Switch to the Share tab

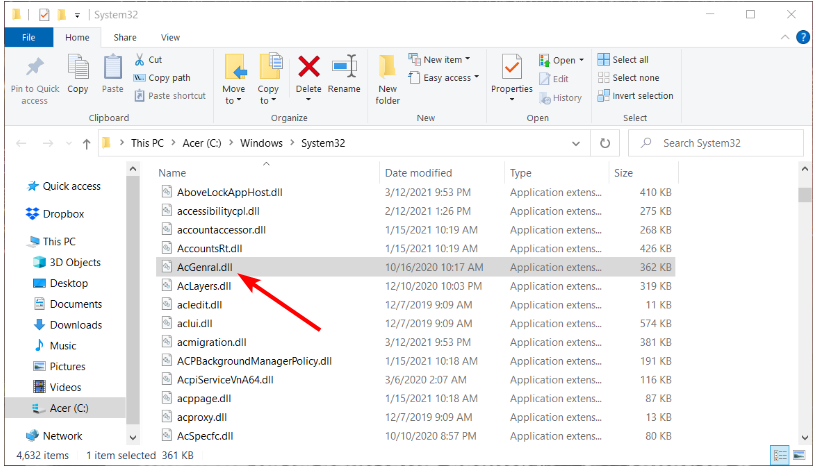coord(125,37)
